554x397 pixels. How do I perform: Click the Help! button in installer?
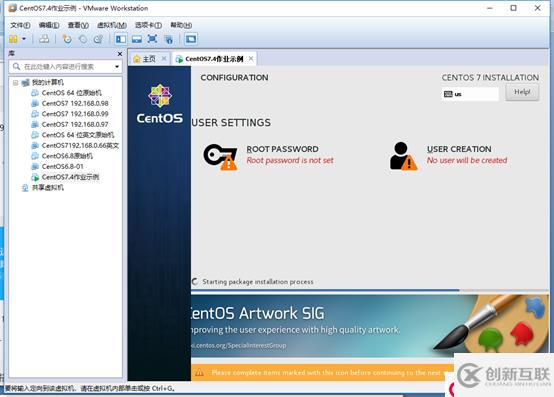coord(522,92)
